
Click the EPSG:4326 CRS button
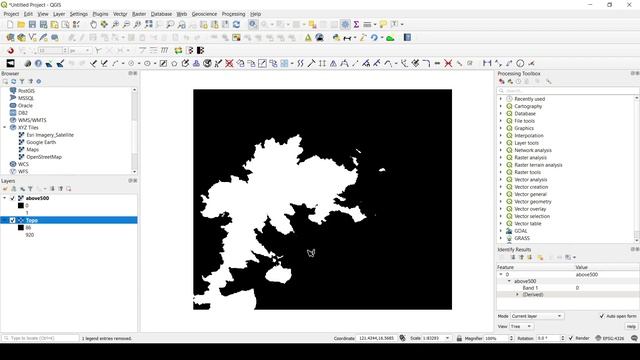(x=610, y=338)
